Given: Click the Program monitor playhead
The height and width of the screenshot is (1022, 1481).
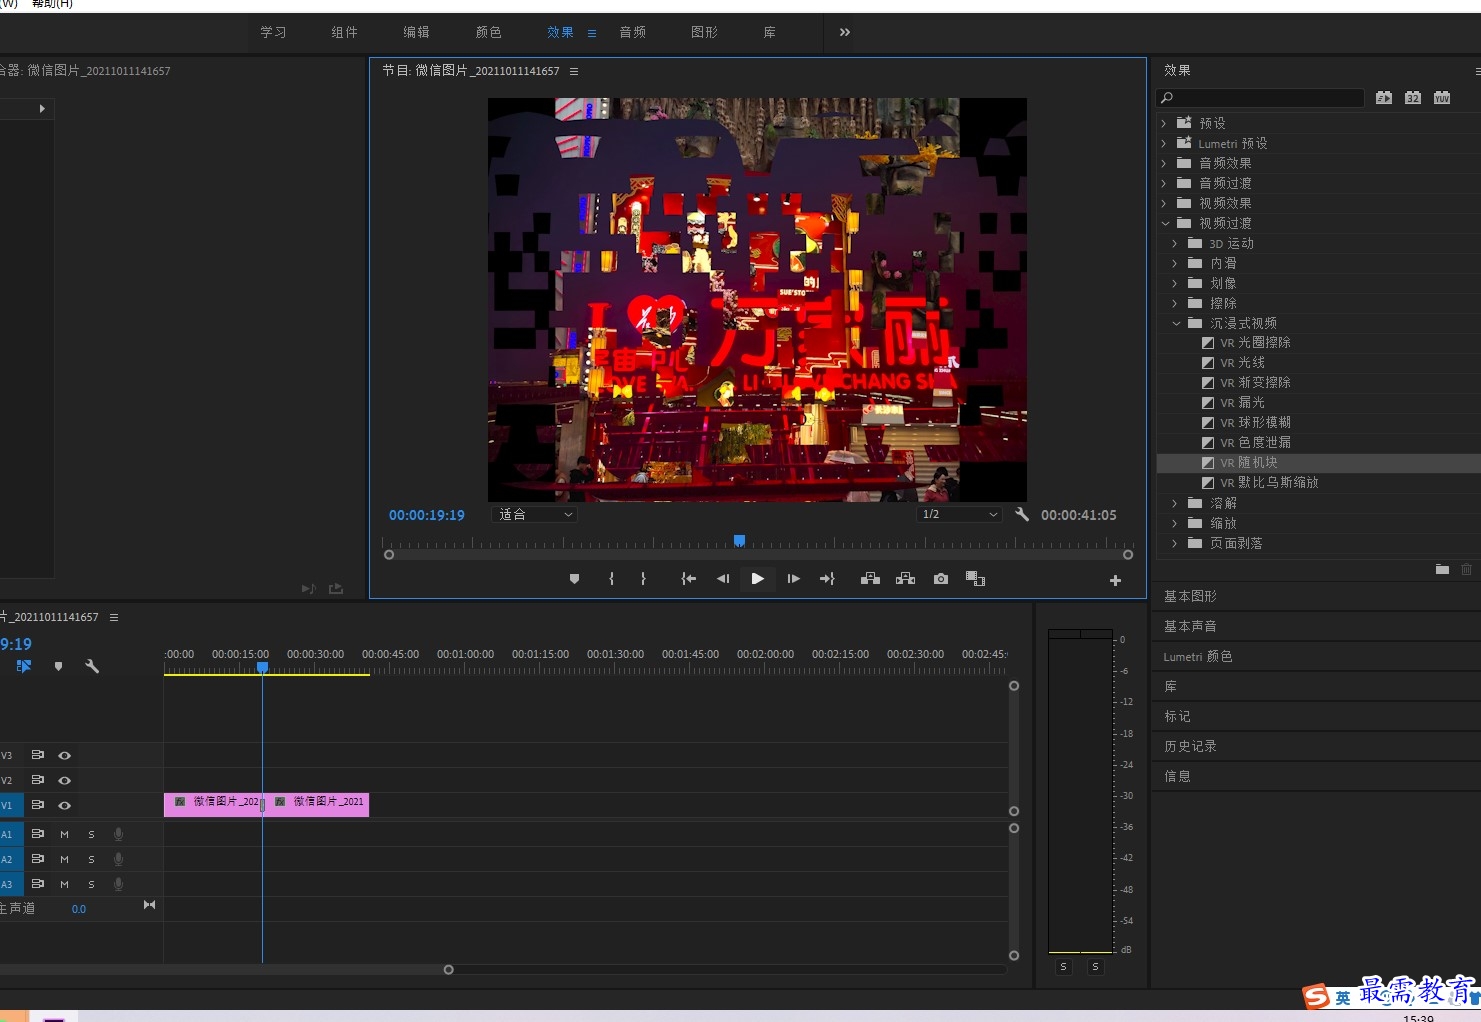Looking at the screenshot, I should [x=739, y=540].
